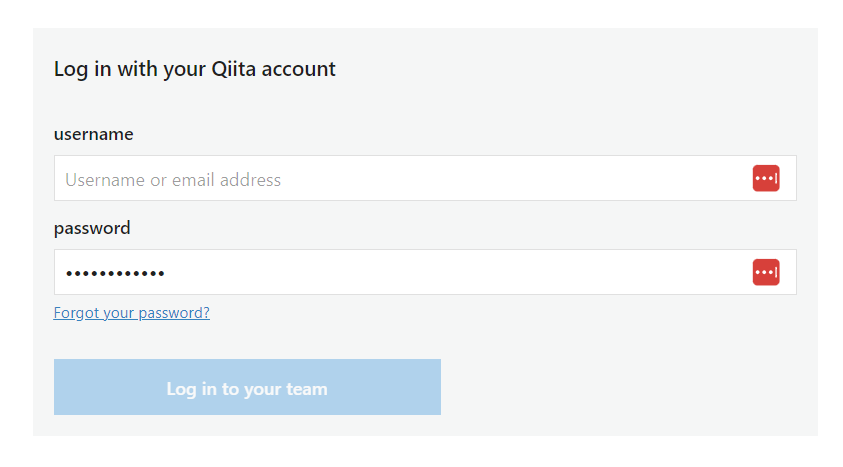The height and width of the screenshot is (467, 843).
Task: Click the Log in with your Qiita account heading
Action: point(195,69)
